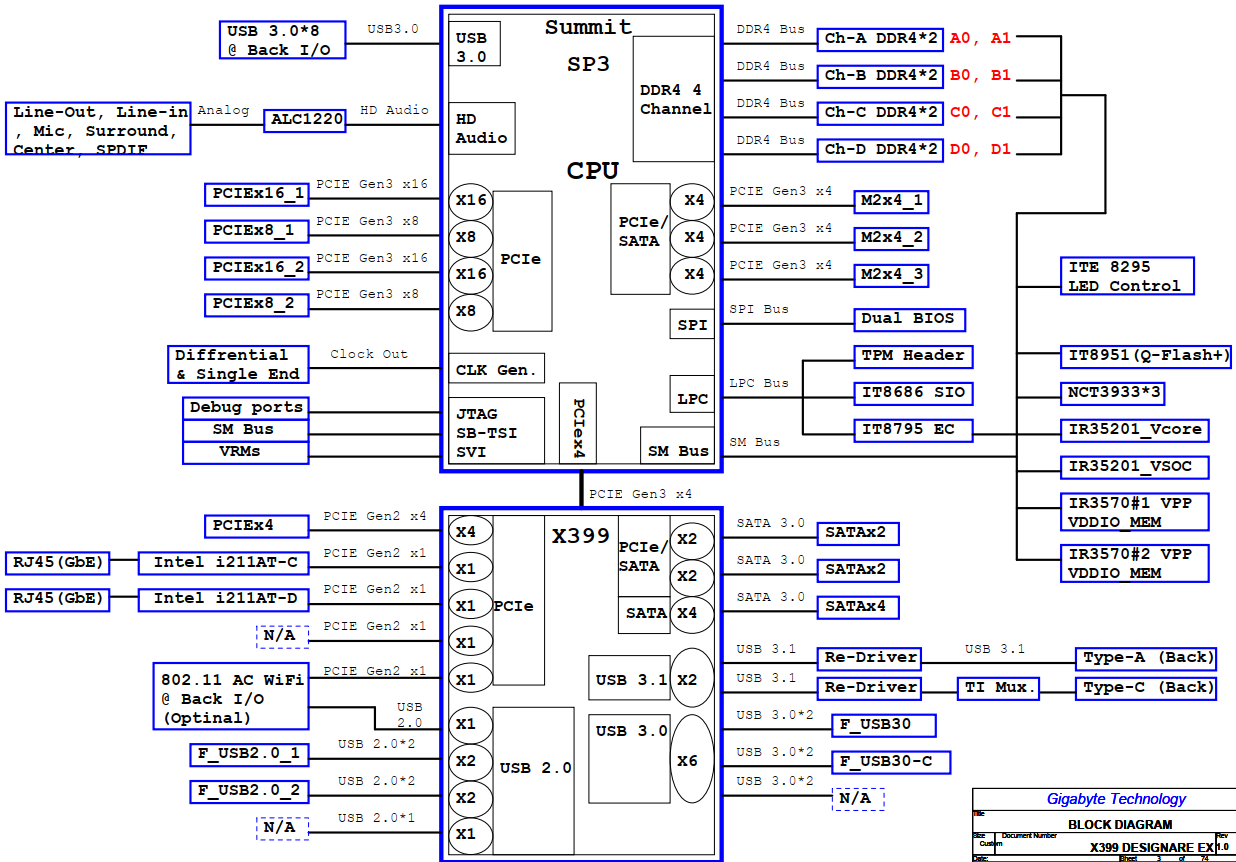Click the F_USB2.0_1 header block
The height and width of the screenshot is (862, 1236).
250,754
